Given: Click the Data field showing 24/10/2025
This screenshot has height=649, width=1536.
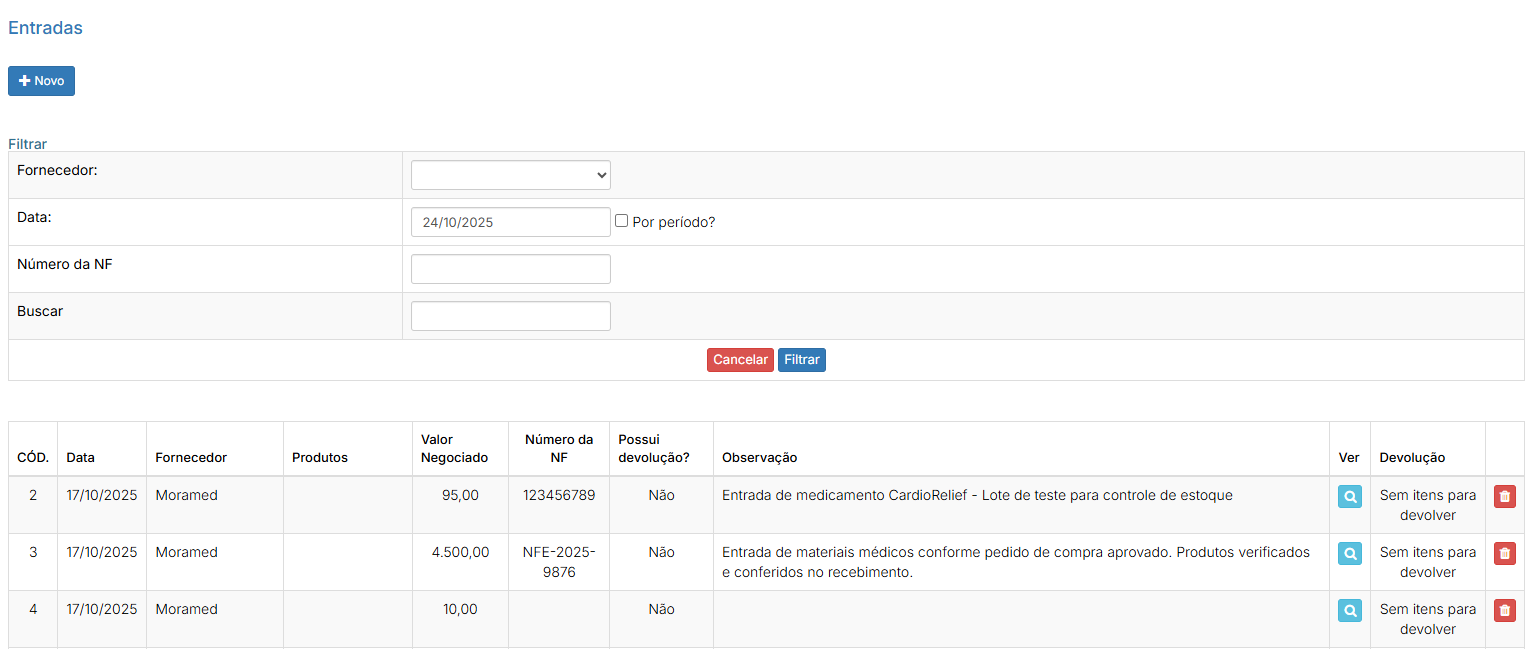Looking at the screenshot, I should 510,222.
